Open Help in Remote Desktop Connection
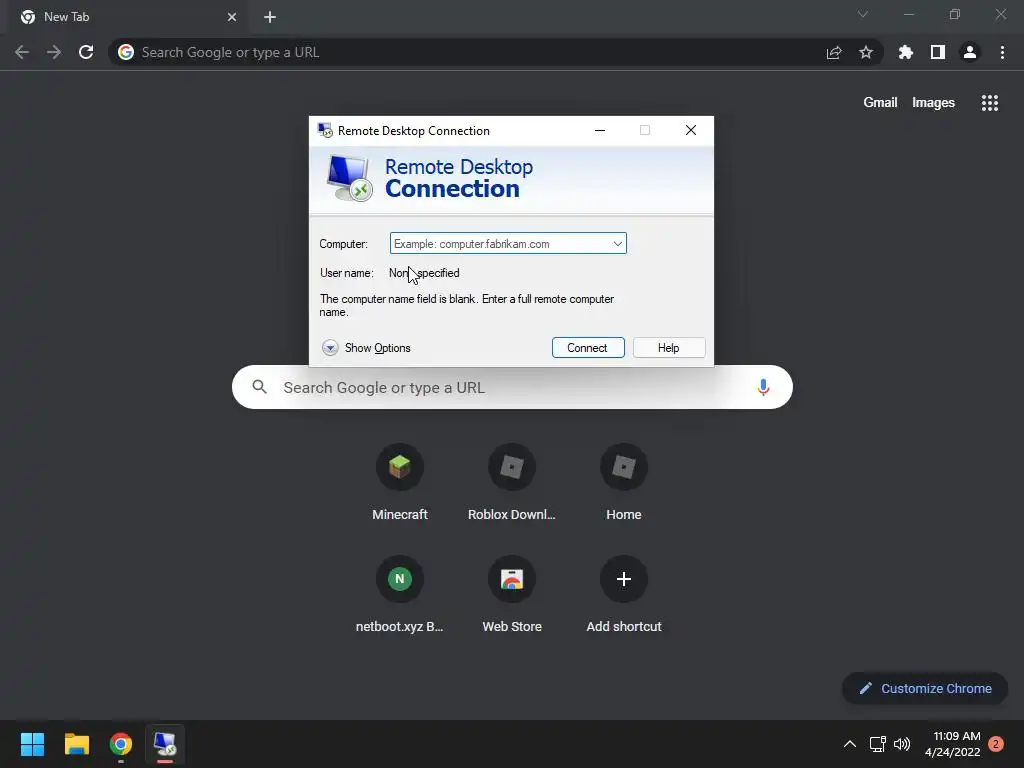The image size is (1024, 768). click(x=669, y=347)
